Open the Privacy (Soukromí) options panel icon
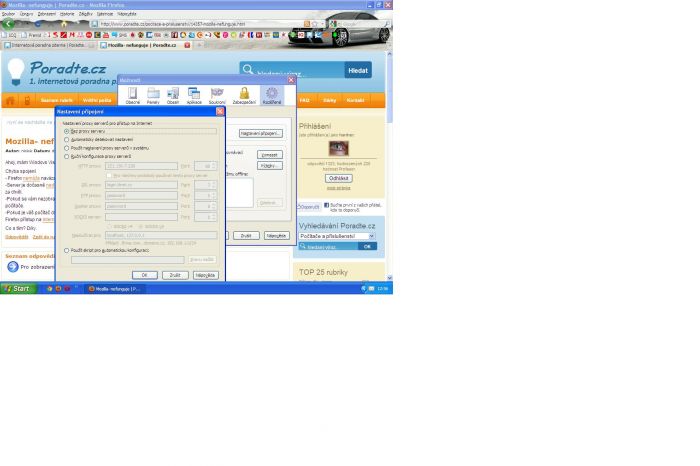The image size is (700, 466). (217, 96)
